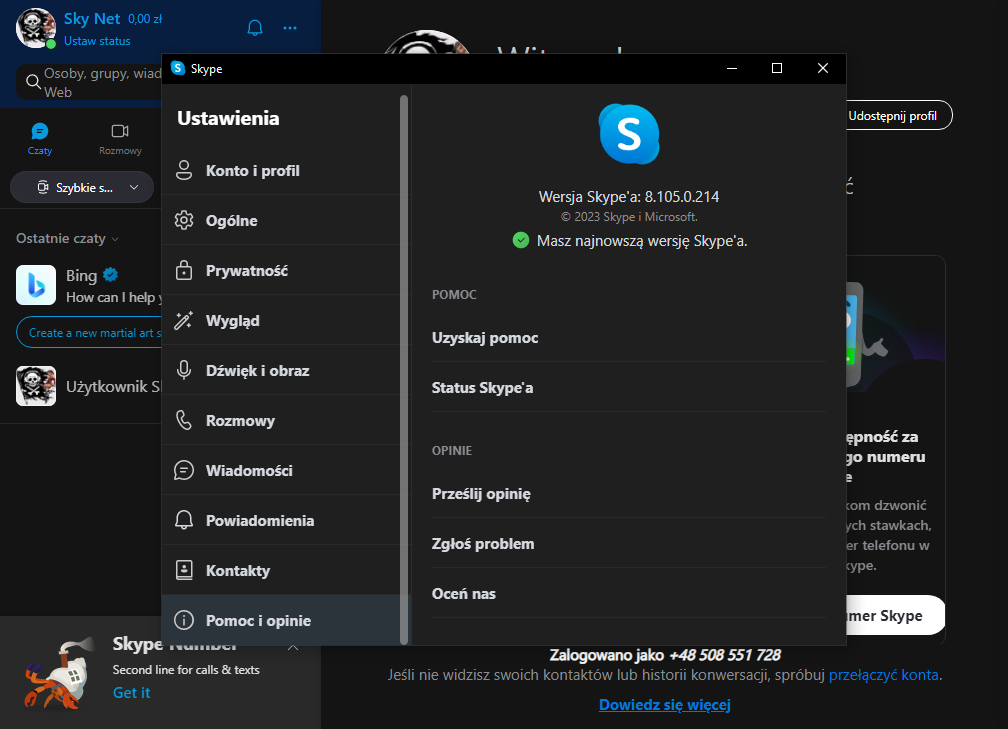
Task: Click the Osoby, grupy search field
Action: click(90, 82)
